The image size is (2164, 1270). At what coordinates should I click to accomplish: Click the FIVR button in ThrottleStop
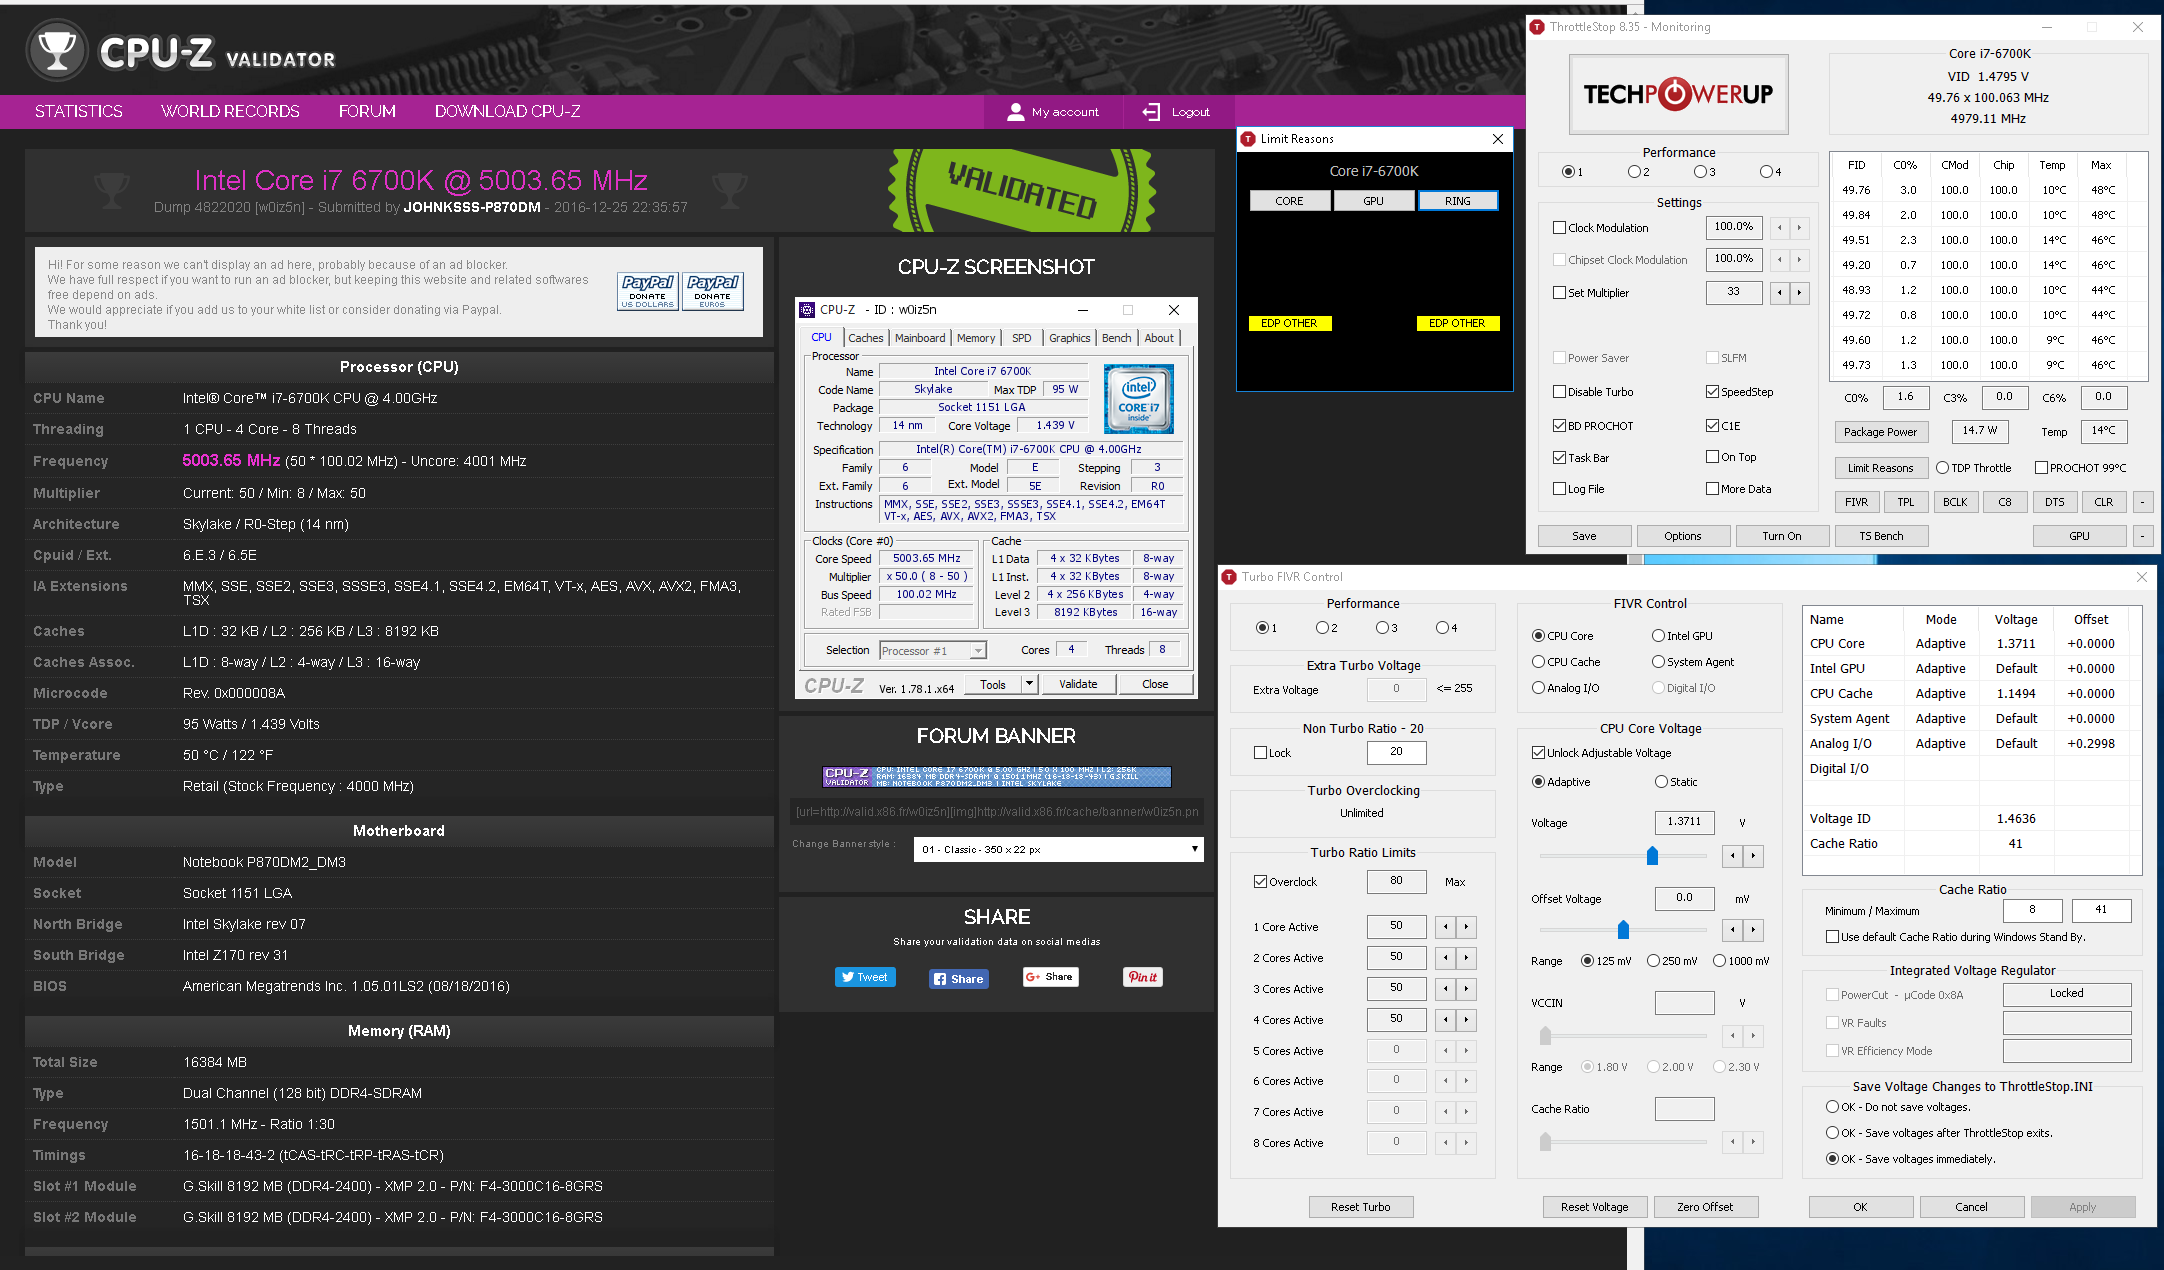1856,502
